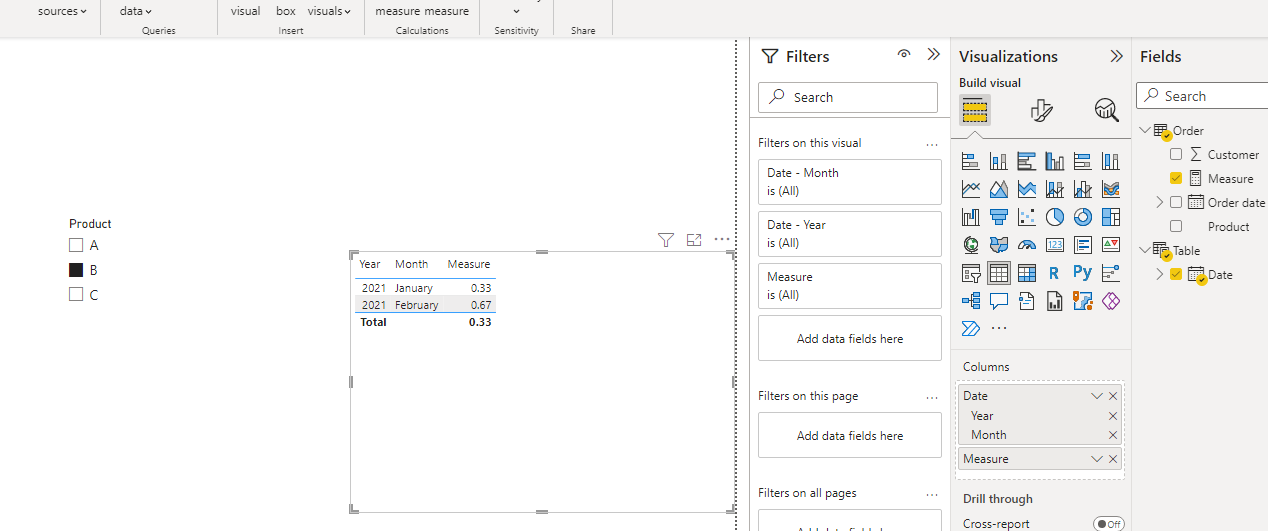The width and height of the screenshot is (1268, 531).
Task: Collapse the Visualizations pane
Action: tap(1116, 56)
